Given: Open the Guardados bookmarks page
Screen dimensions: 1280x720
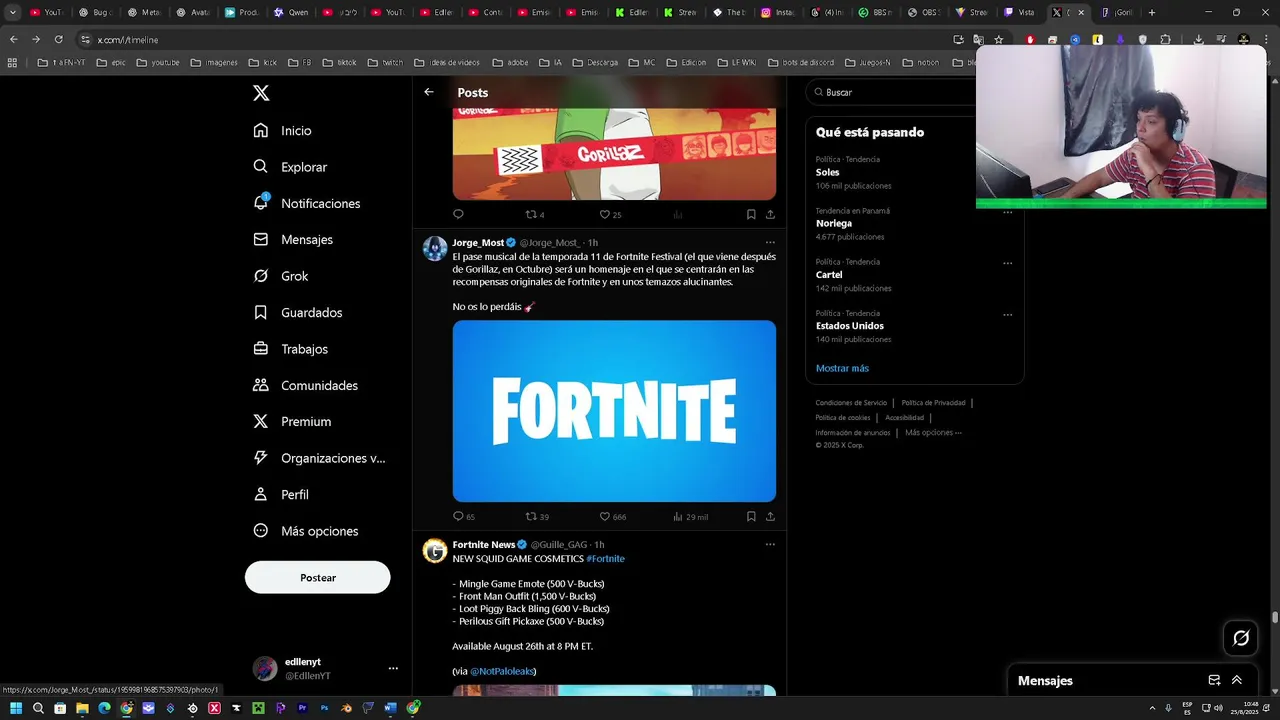Looking at the screenshot, I should [x=298, y=313].
